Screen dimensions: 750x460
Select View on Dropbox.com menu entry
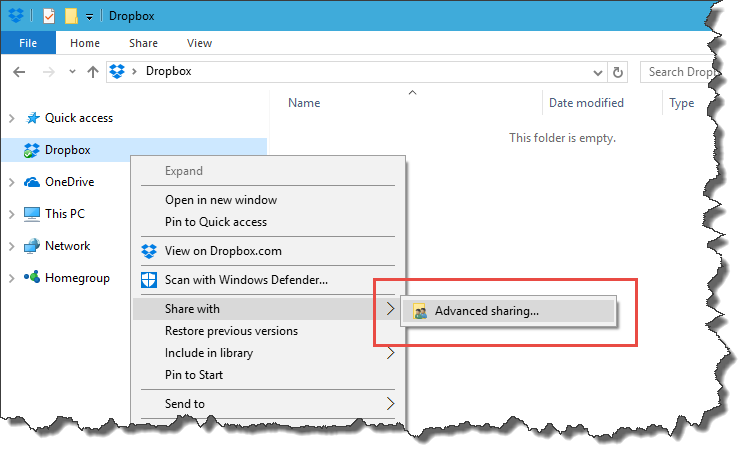coord(223,251)
